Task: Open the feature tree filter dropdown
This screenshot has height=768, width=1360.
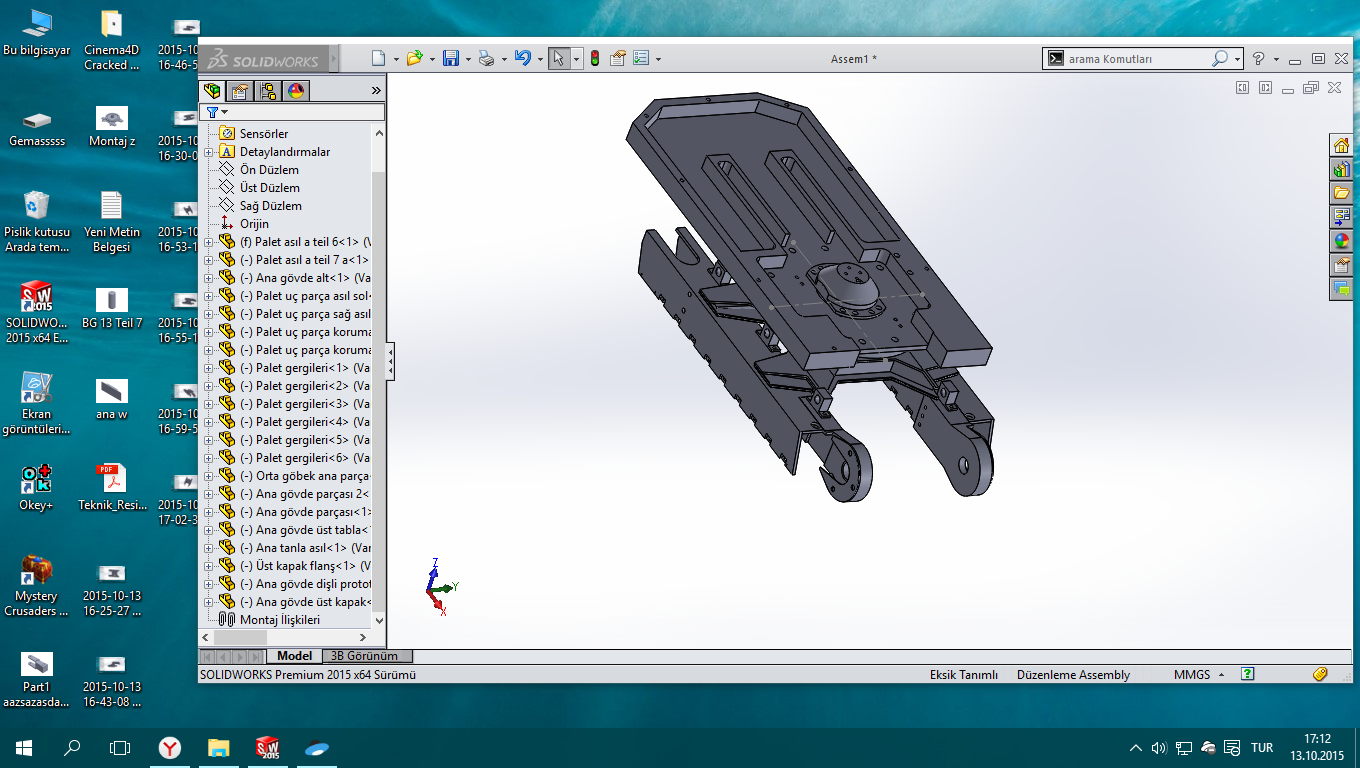Action: (x=216, y=112)
